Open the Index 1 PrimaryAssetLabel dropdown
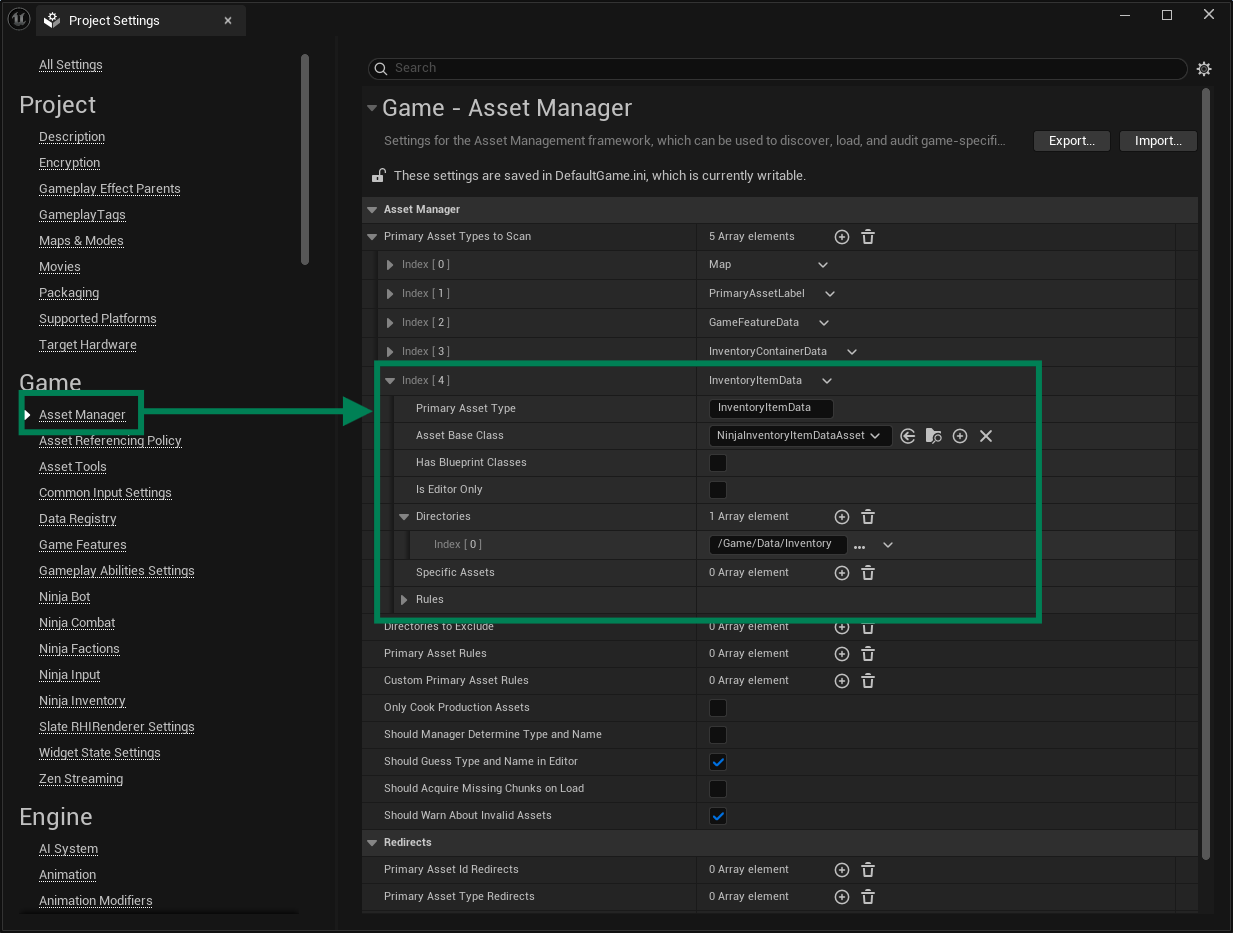This screenshot has width=1233, height=933. click(828, 293)
